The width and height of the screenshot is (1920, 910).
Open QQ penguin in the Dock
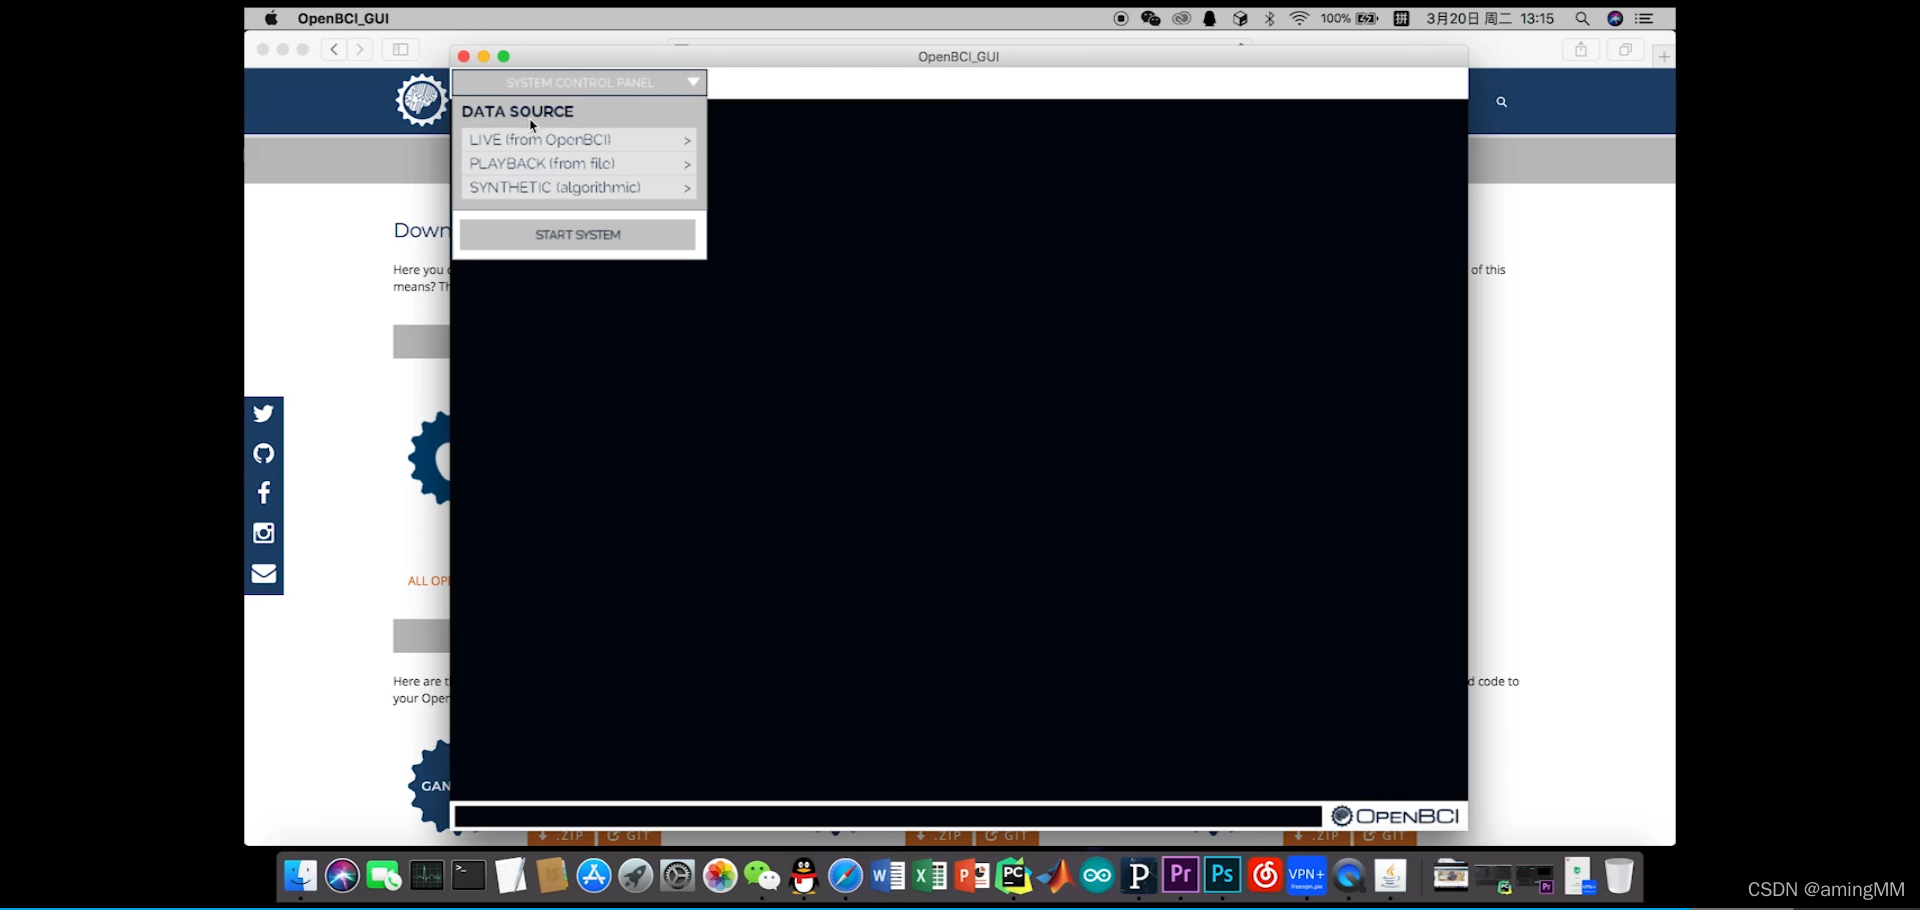pos(804,877)
